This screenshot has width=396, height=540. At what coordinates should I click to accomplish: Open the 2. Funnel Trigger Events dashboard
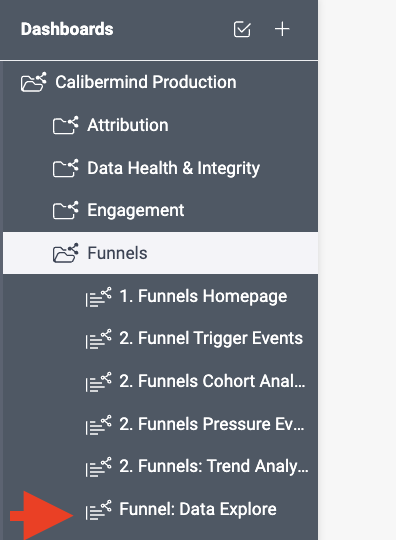[211, 338]
